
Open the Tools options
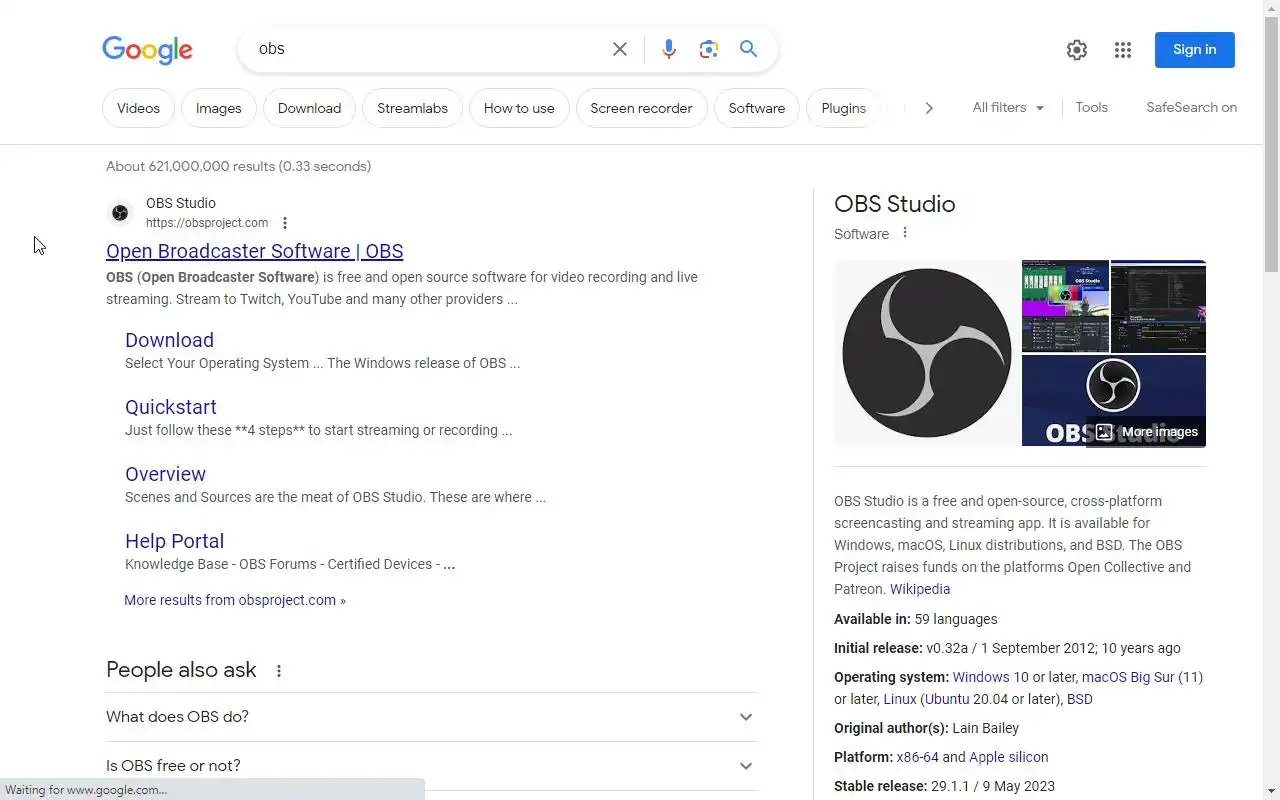pyautogui.click(x=1092, y=108)
